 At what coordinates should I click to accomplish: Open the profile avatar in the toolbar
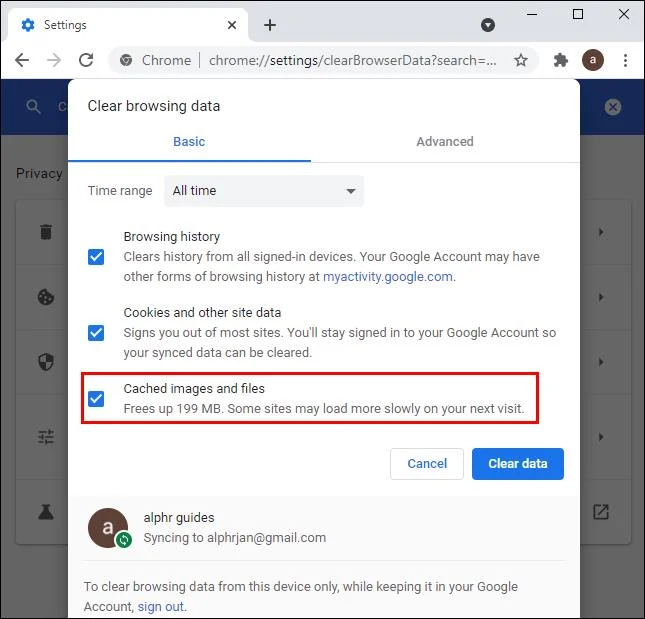point(592,60)
